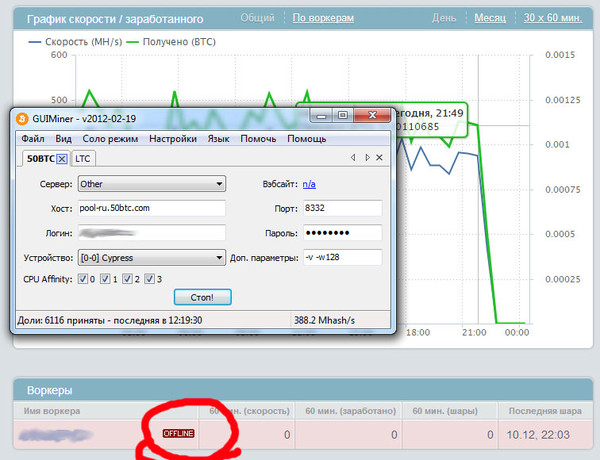Toggle CPU Affinity checkbox 3
Screen dimensions: 600x460
tap(149, 279)
